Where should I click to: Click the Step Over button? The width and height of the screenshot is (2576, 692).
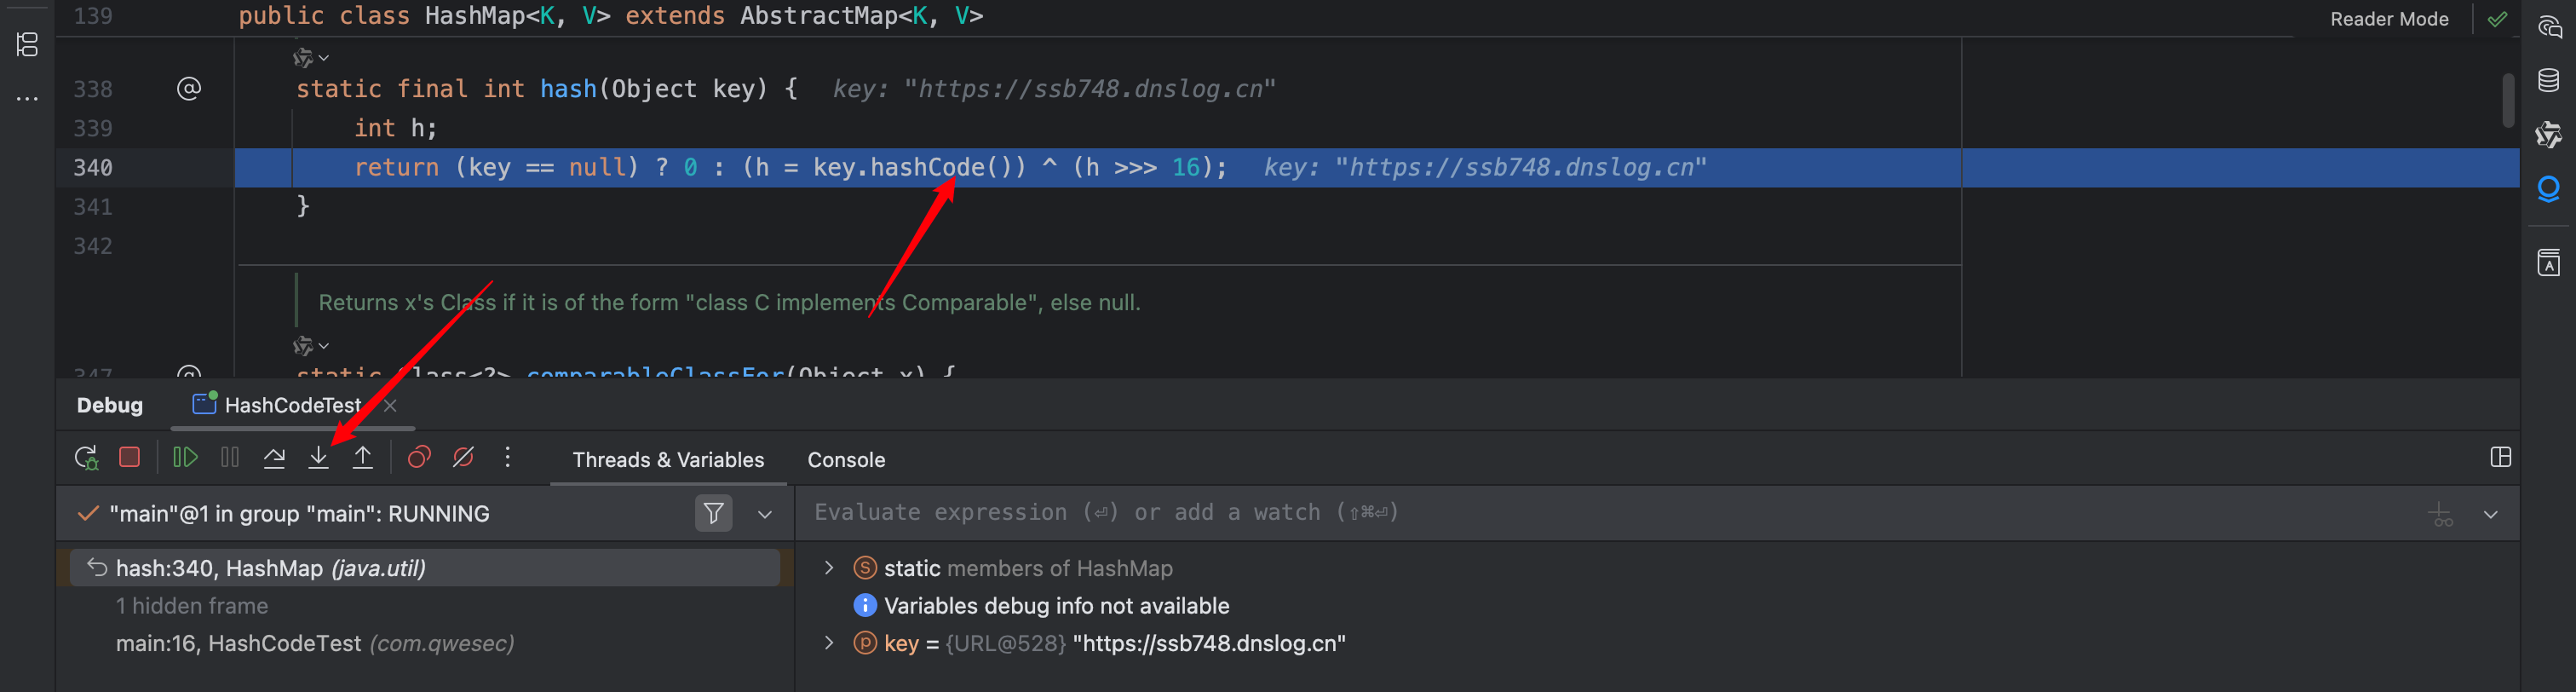click(x=274, y=458)
